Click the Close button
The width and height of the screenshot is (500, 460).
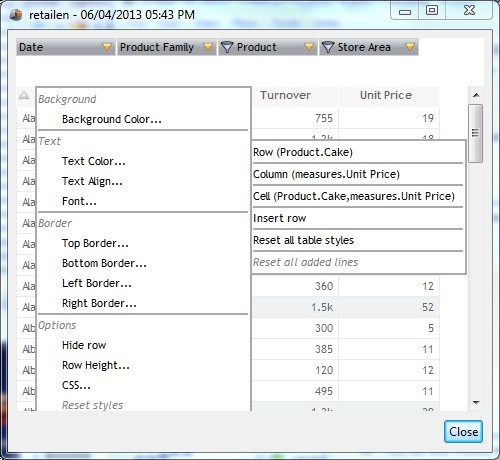[463, 432]
